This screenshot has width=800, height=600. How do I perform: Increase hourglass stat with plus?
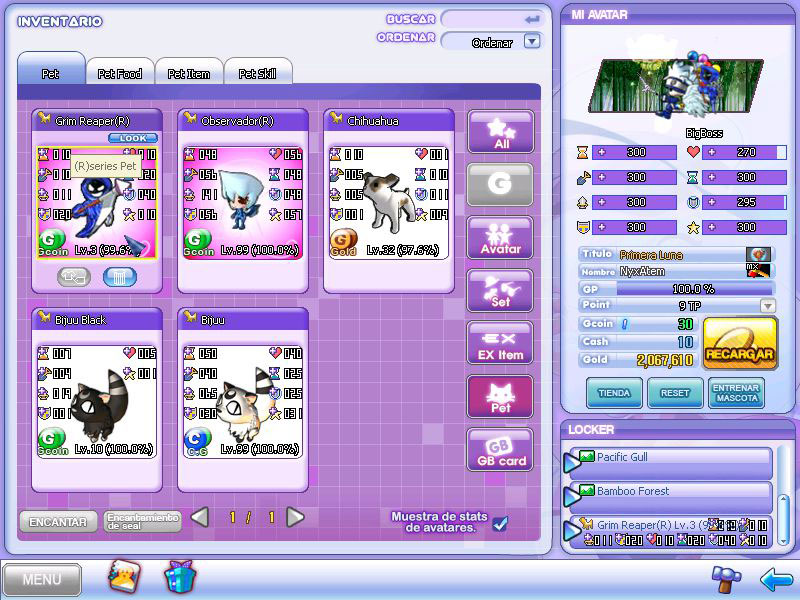tap(602, 152)
